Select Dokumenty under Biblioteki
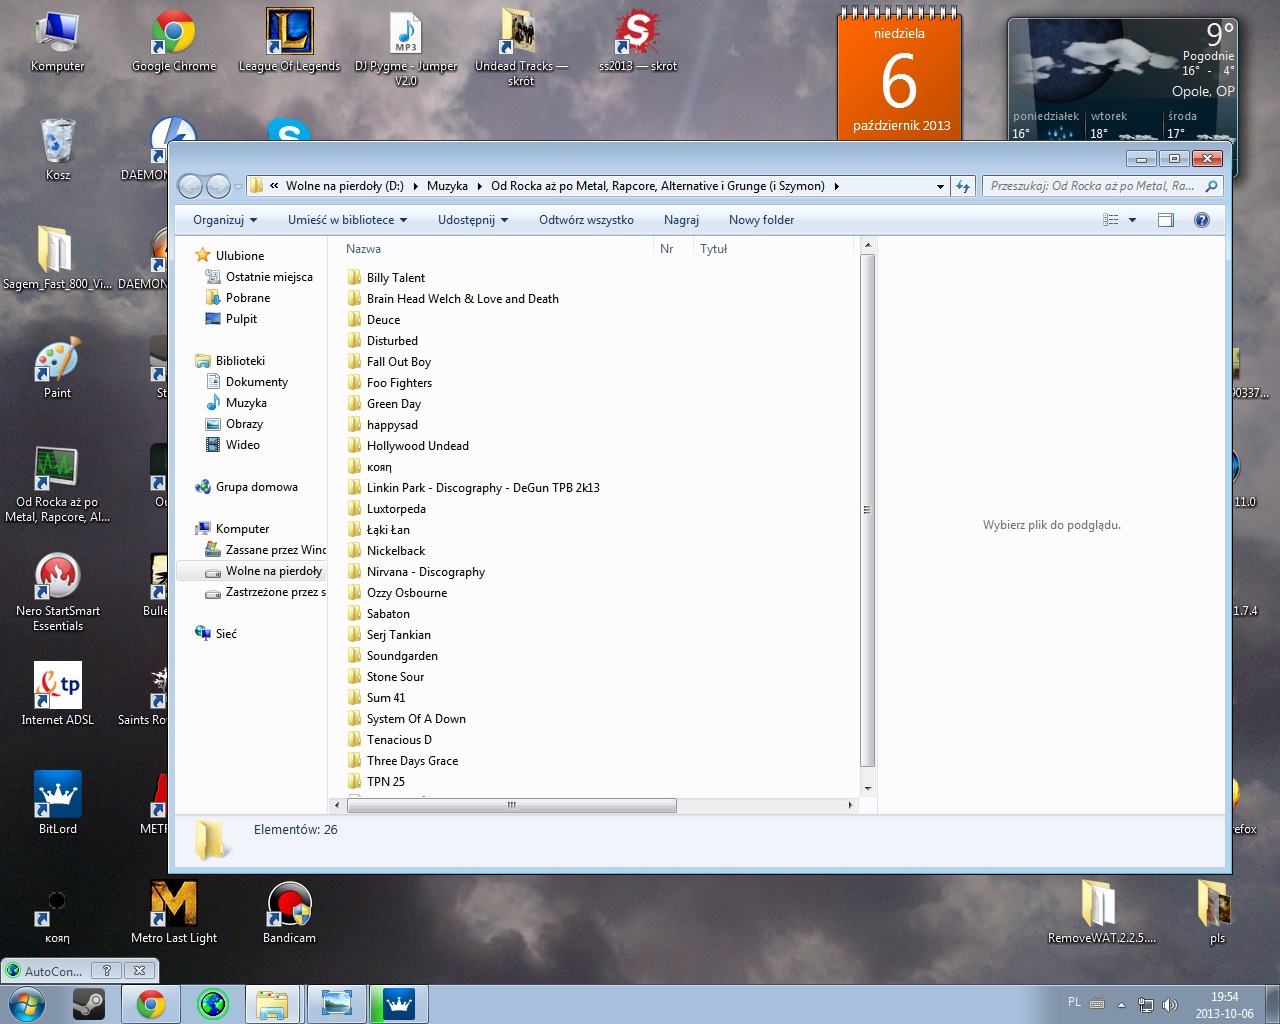 (x=246, y=382)
